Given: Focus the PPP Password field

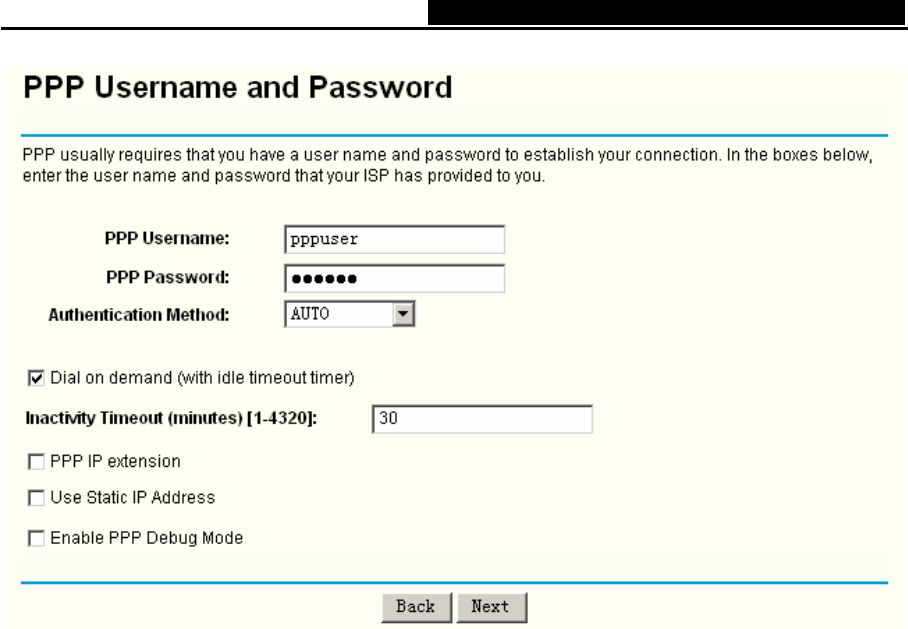Looking at the screenshot, I should 394,279.
